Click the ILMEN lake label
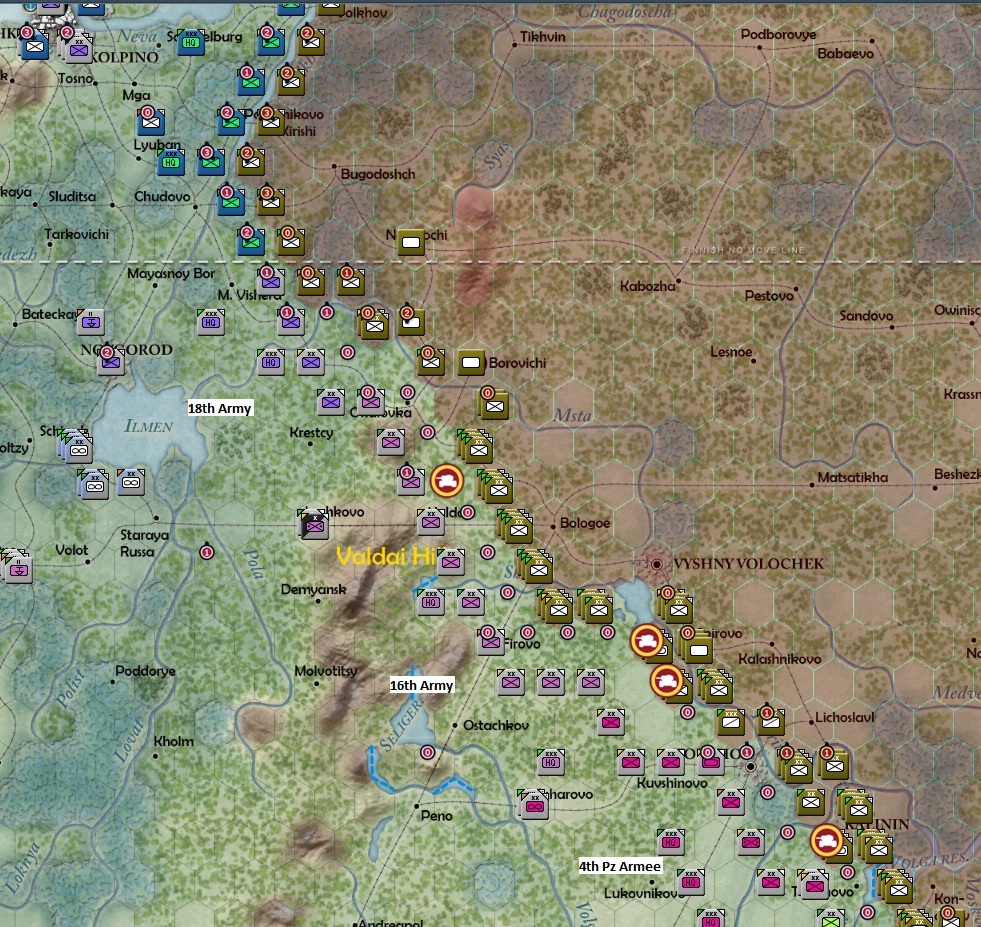The image size is (981, 927). [148, 426]
